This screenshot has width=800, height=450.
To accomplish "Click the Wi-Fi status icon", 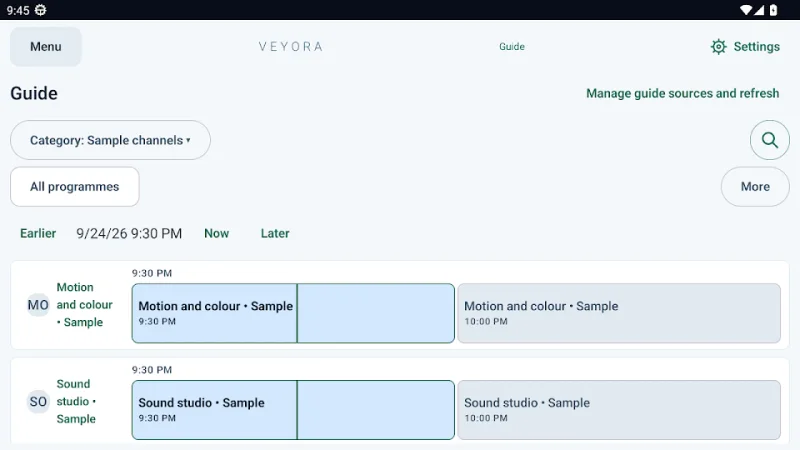I will pos(746,10).
